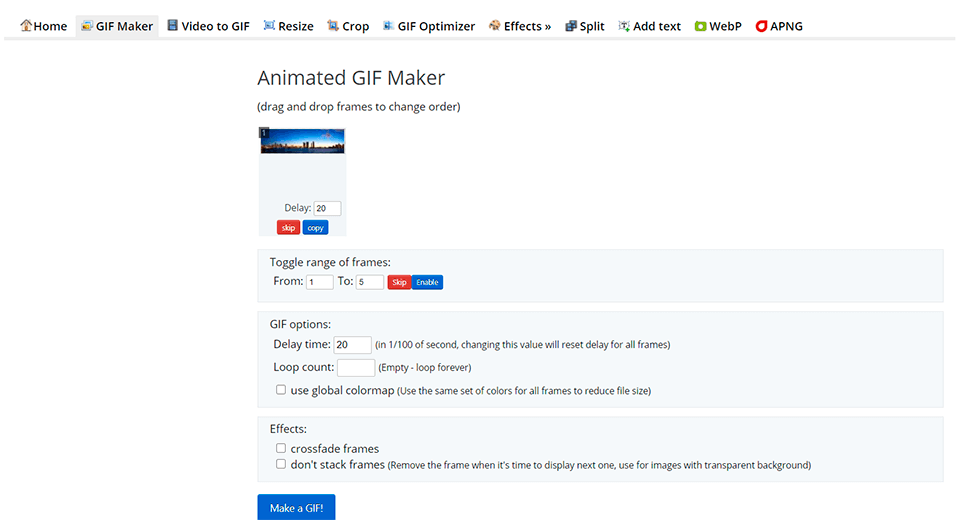Expand the Effects menu
The height and width of the screenshot is (520, 960).
pyautogui.click(x=520, y=26)
